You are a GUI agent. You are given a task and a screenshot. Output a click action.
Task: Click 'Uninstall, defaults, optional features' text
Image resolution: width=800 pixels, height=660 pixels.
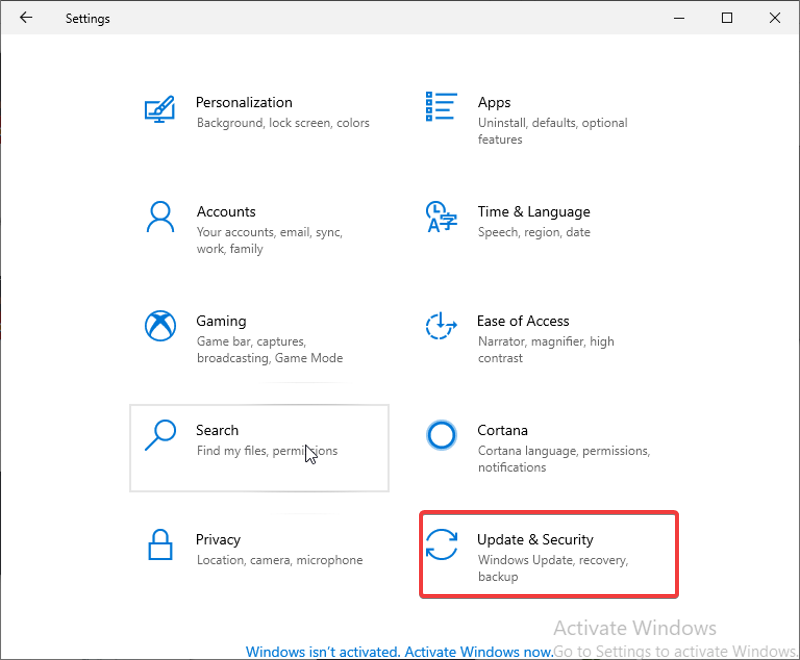pyautogui.click(x=553, y=131)
